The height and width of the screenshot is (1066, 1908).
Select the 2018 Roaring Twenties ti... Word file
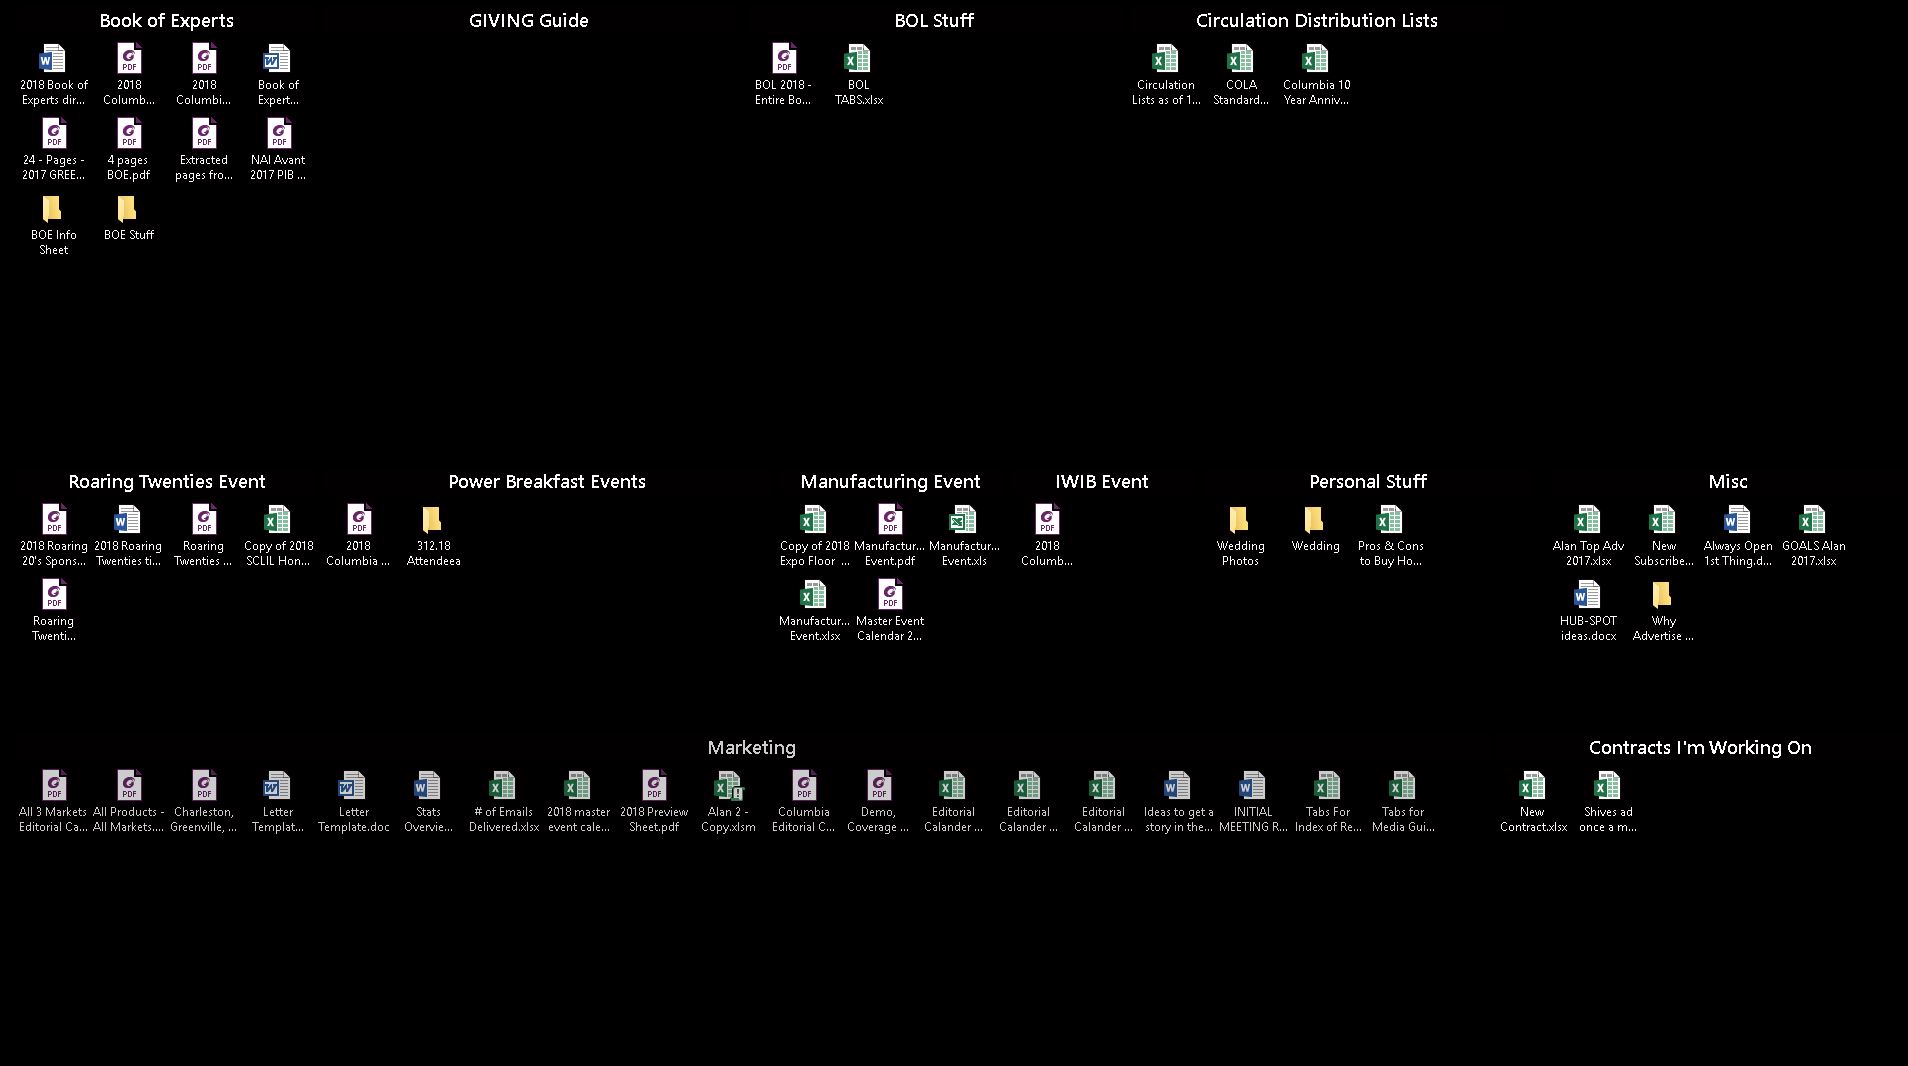128,535
